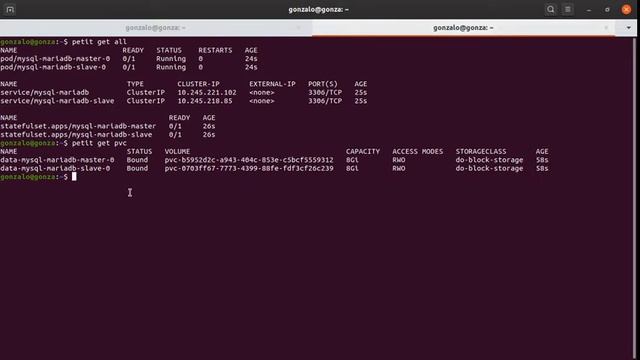640x360 pixels.
Task: Open the terminal search icon
Action: pos(550,9)
